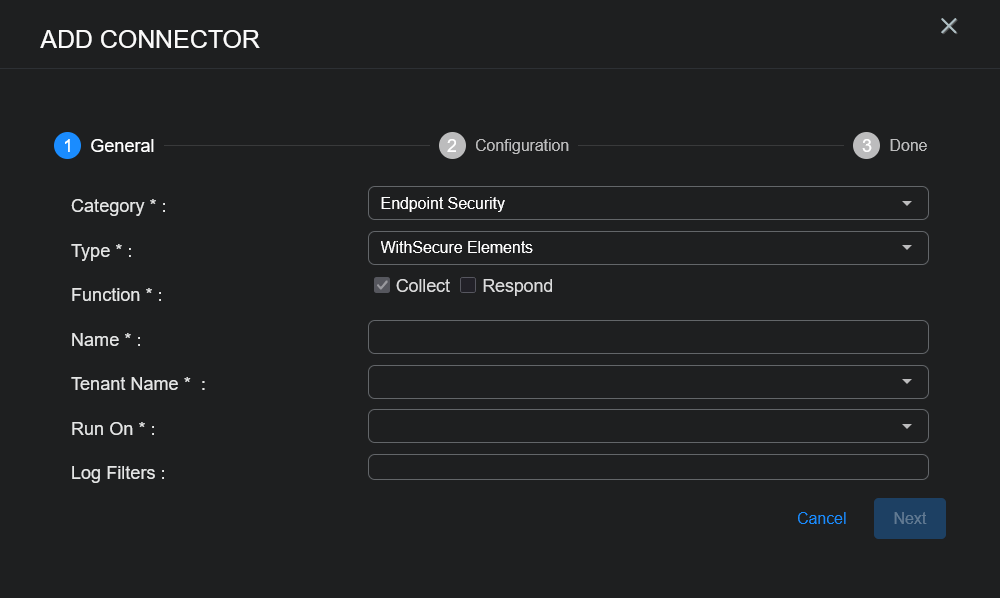Select the General step label
1000x598 pixels.
tap(122, 146)
